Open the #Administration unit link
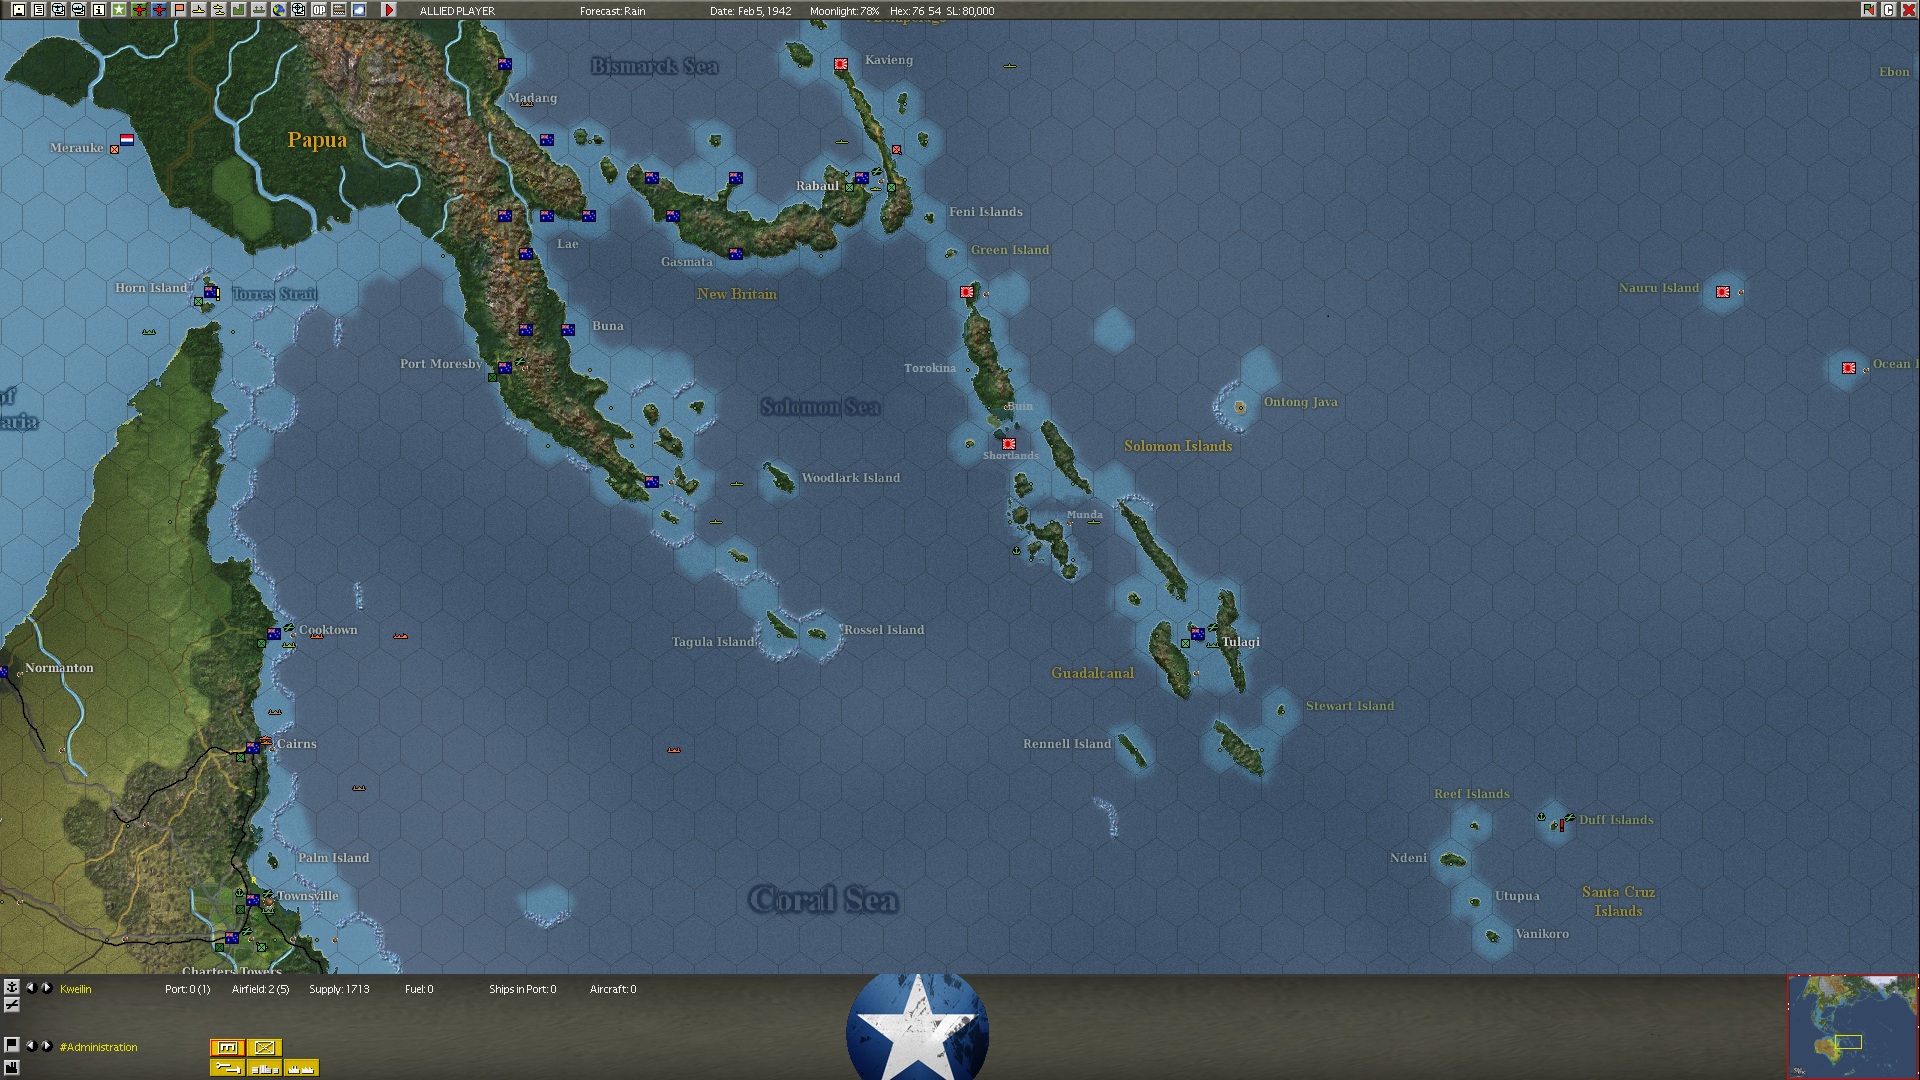 point(98,1047)
